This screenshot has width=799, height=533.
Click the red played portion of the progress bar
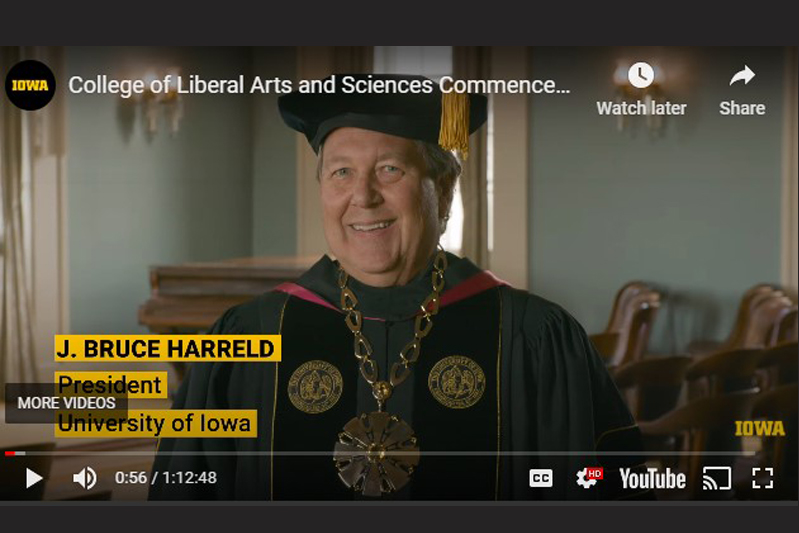pyautogui.click(x=10, y=453)
